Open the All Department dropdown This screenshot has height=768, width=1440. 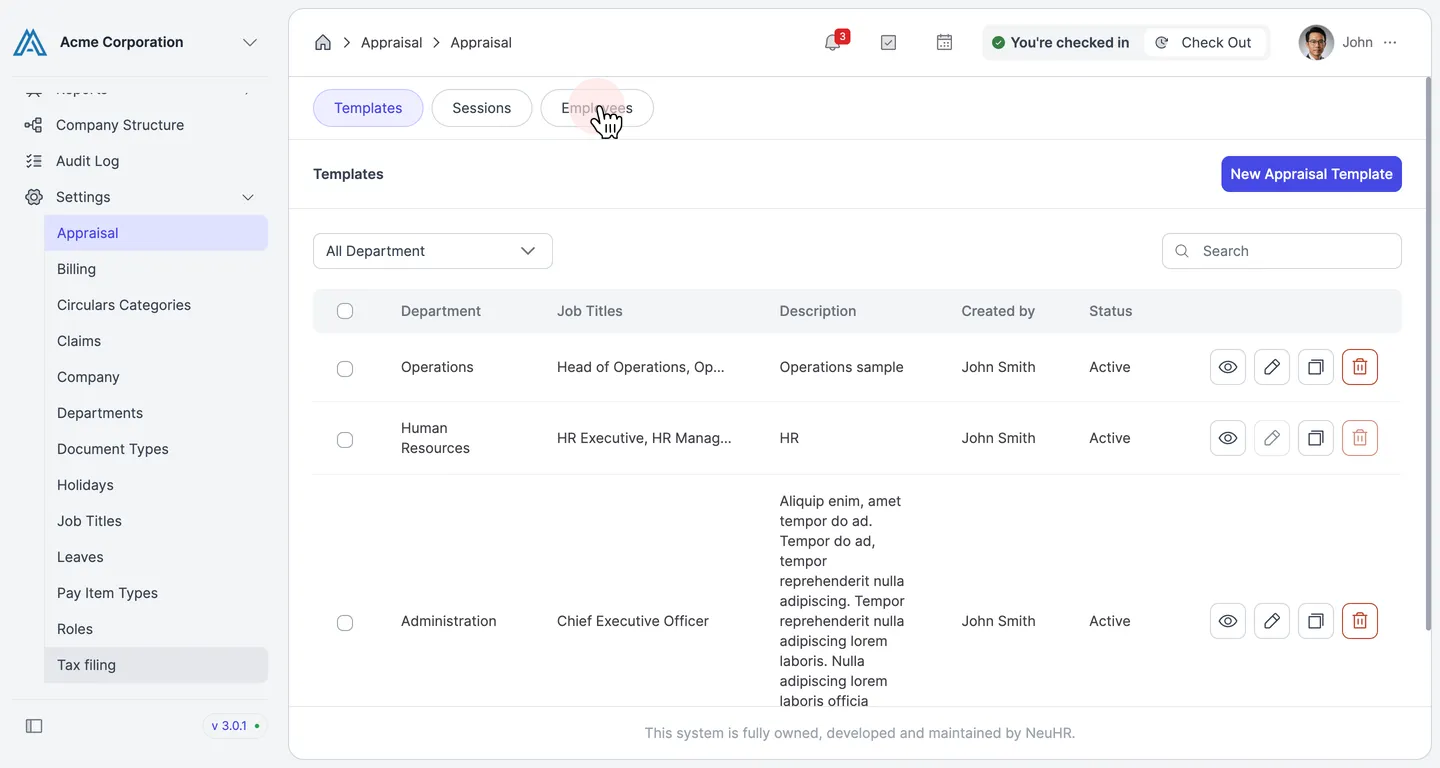tap(433, 251)
